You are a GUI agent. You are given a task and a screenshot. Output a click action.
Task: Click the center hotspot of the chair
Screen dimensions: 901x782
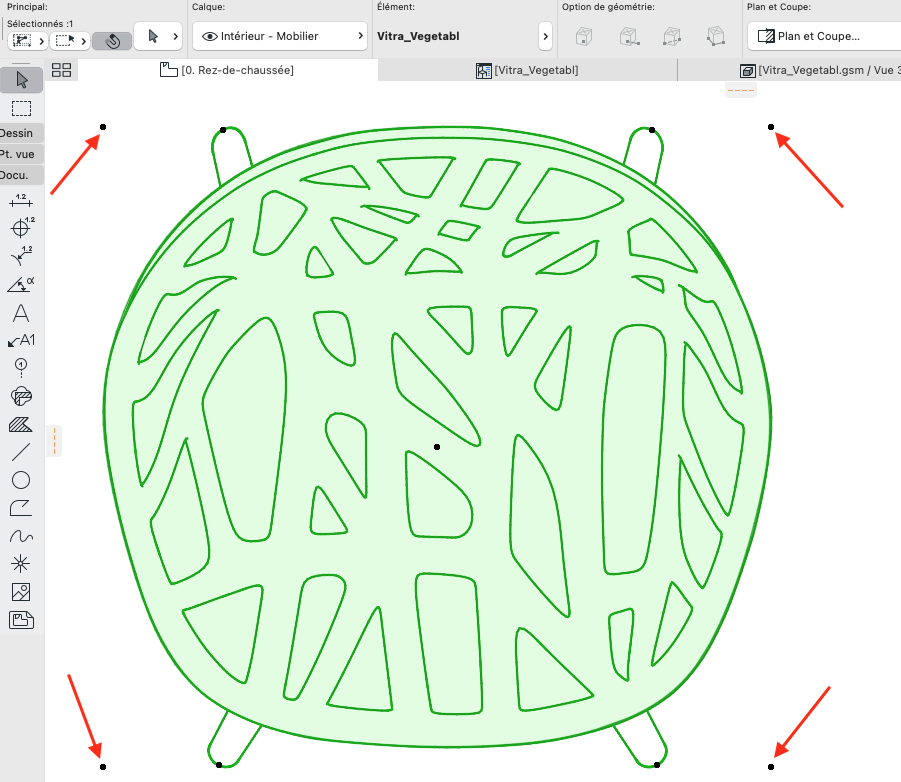coord(437,446)
